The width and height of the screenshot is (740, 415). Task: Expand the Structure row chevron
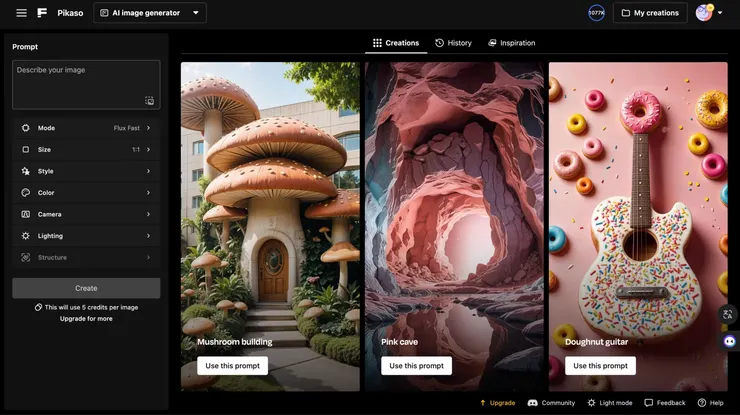(148, 257)
